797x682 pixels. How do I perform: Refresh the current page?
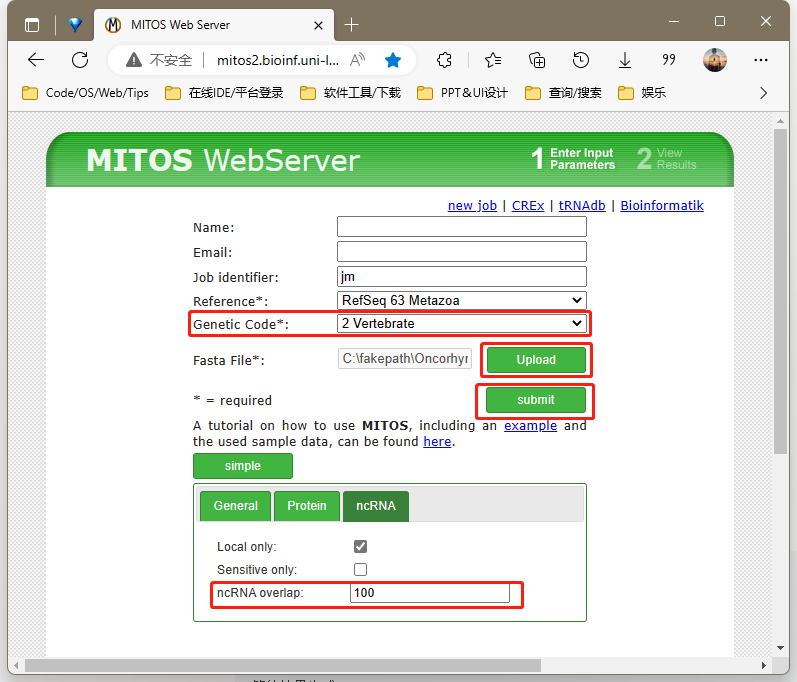pos(80,60)
